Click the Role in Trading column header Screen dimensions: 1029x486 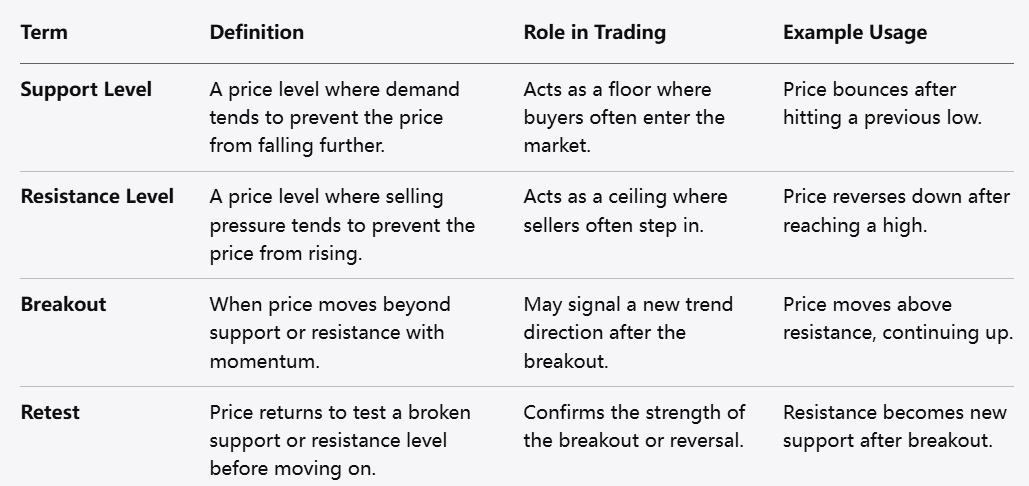pos(594,32)
